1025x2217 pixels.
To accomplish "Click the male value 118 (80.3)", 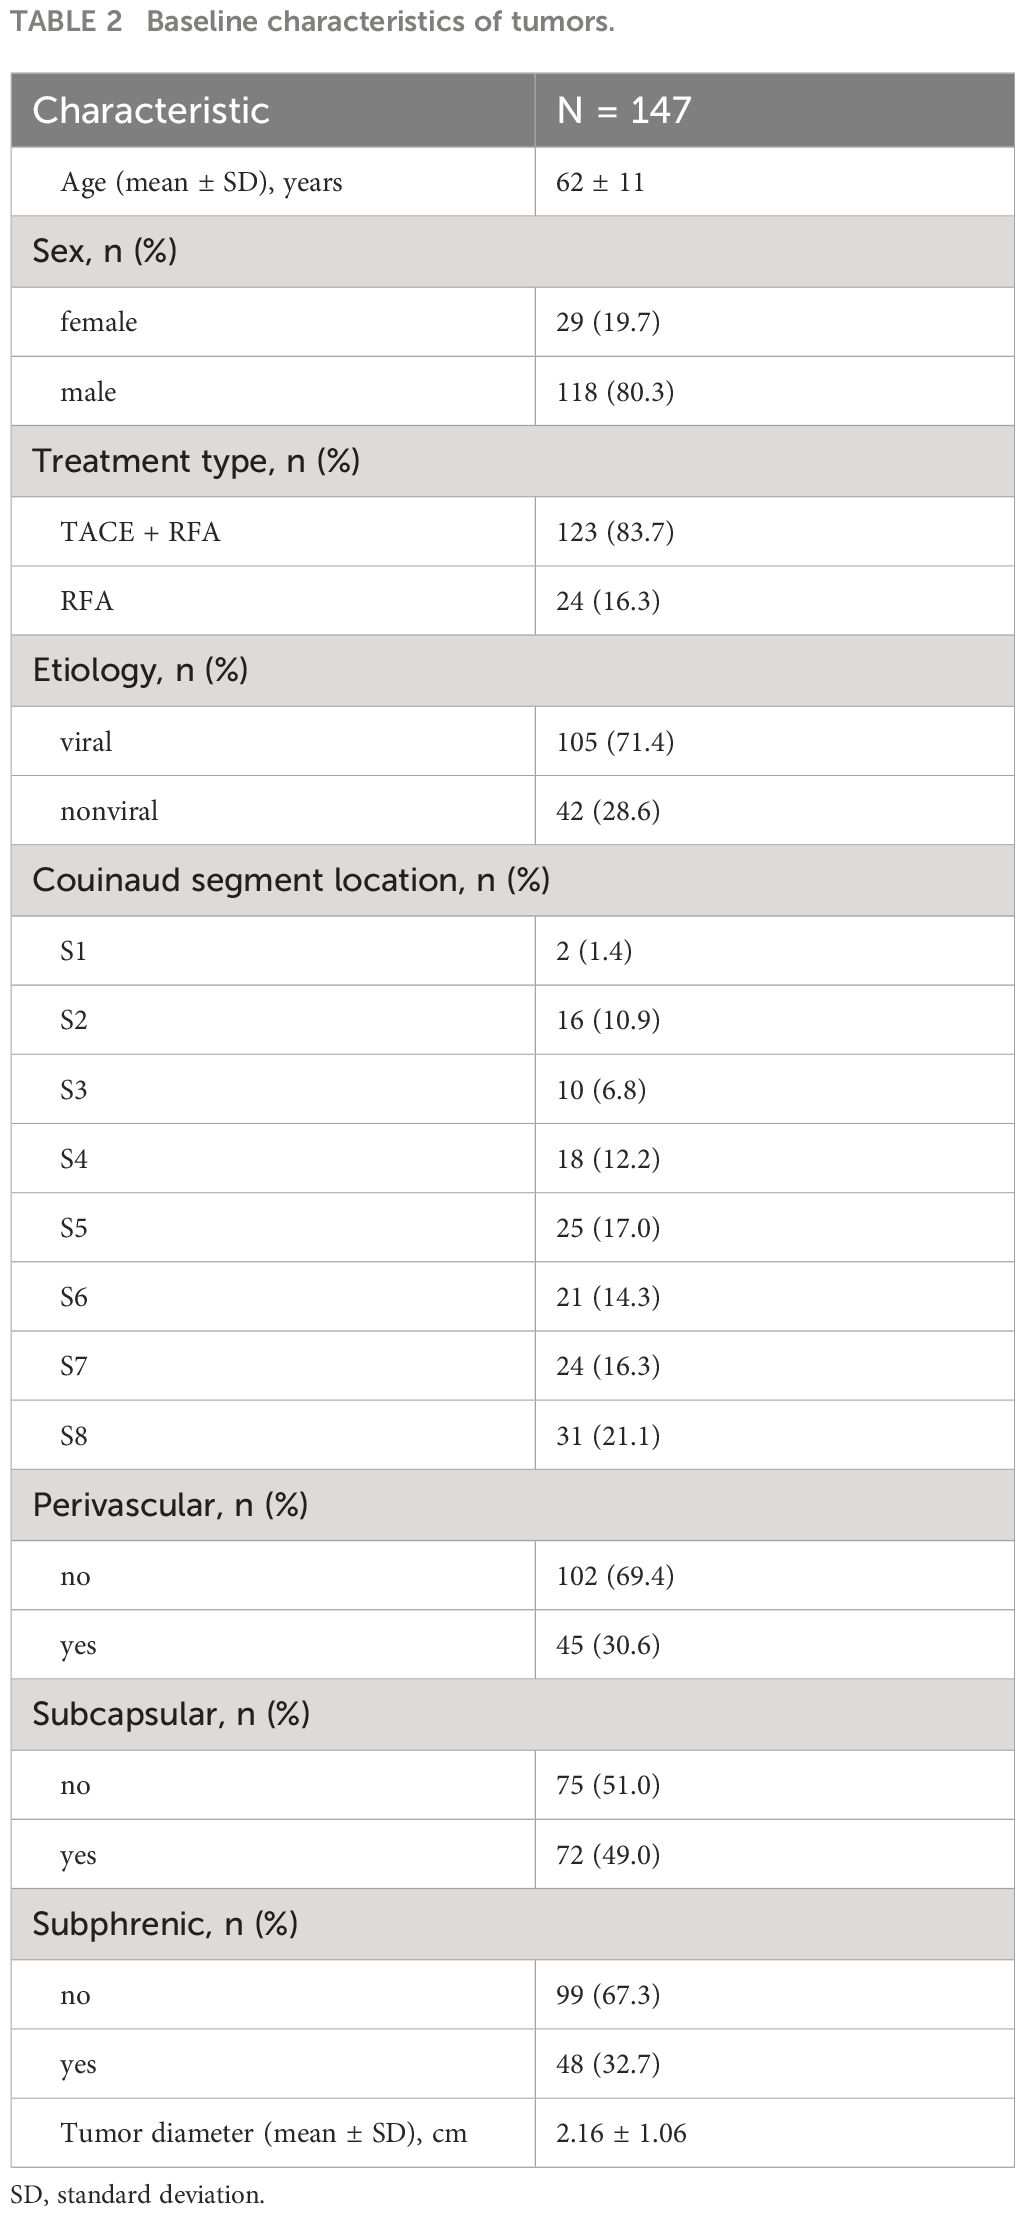I will click(x=615, y=392).
